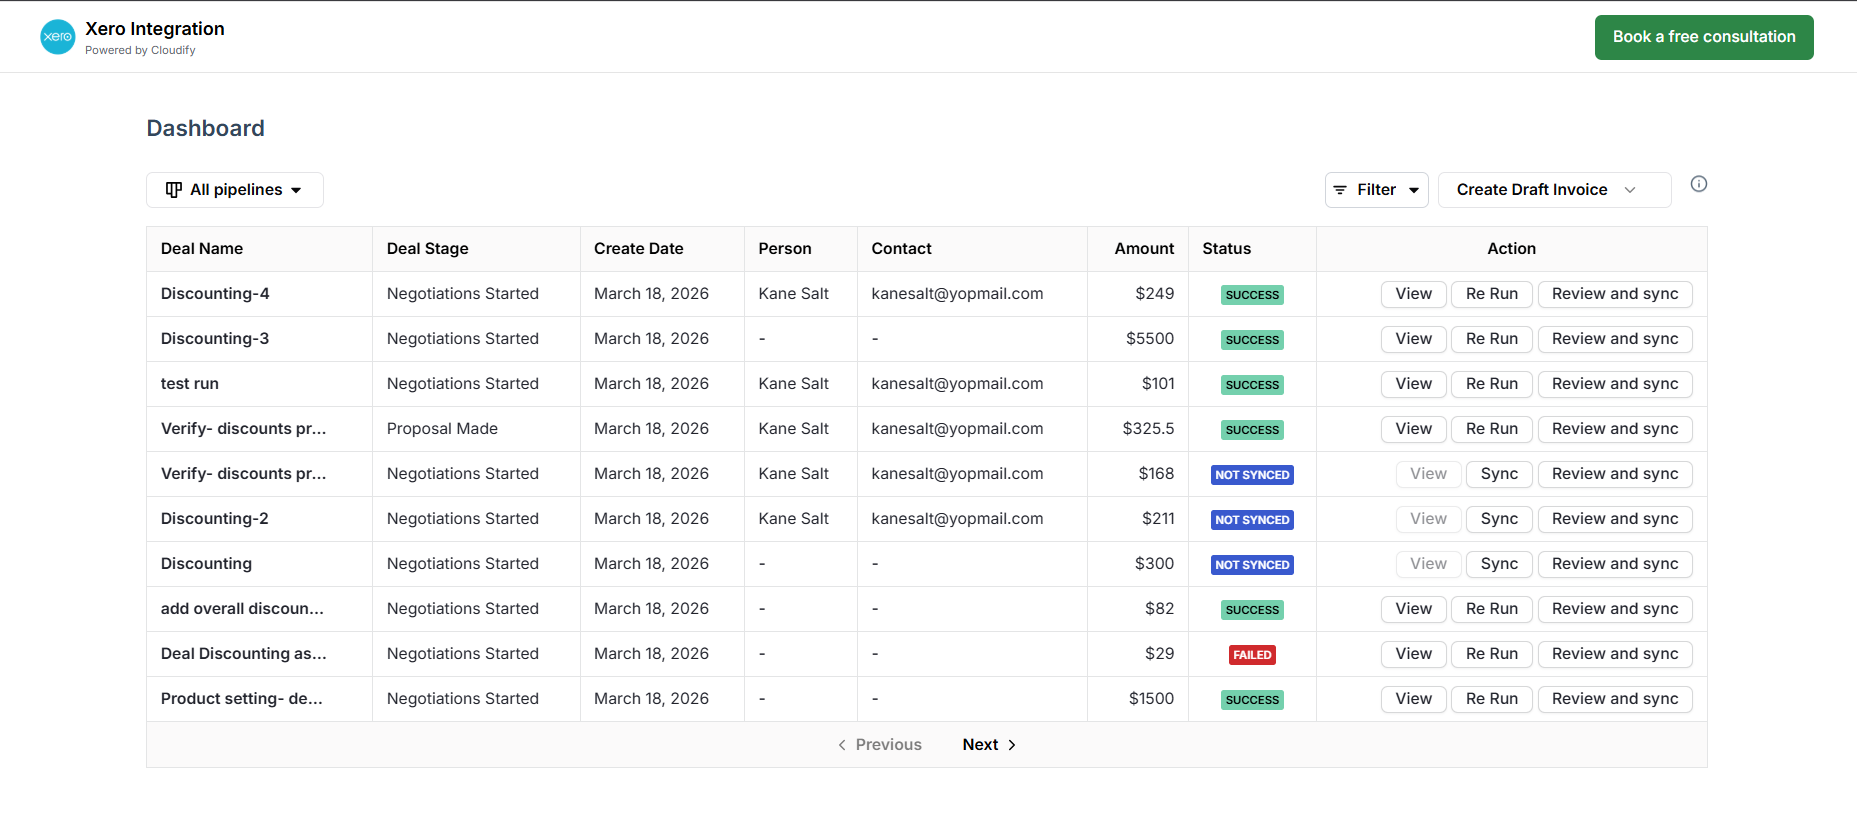
Task: Re Run the Discounting-4 deal
Action: 1492,294
